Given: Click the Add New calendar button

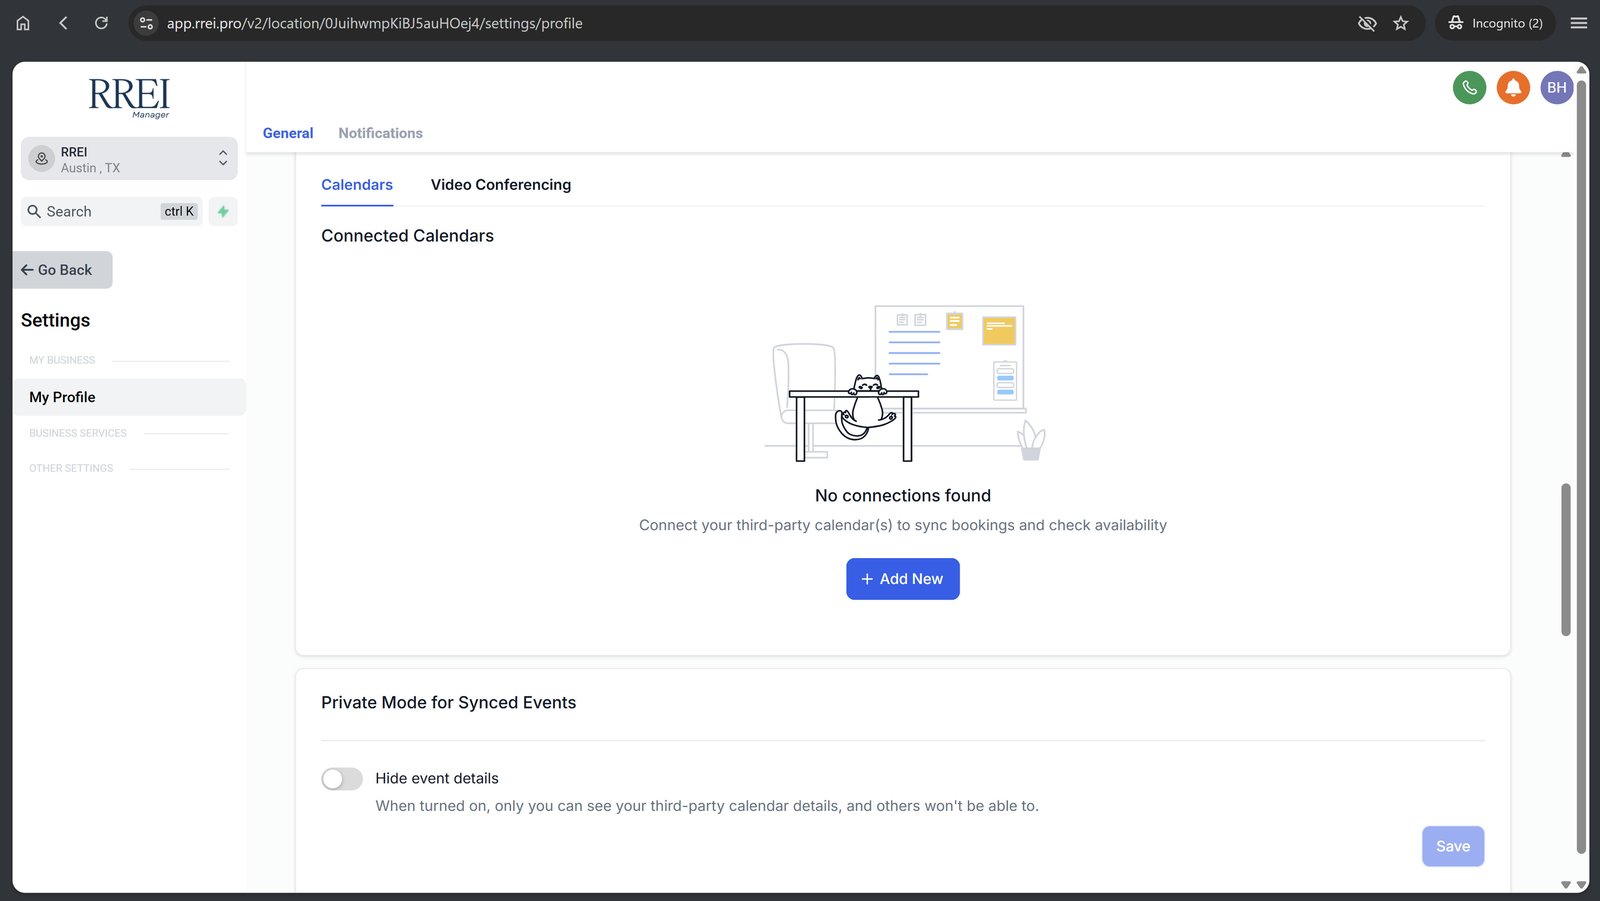Looking at the screenshot, I should coord(903,579).
